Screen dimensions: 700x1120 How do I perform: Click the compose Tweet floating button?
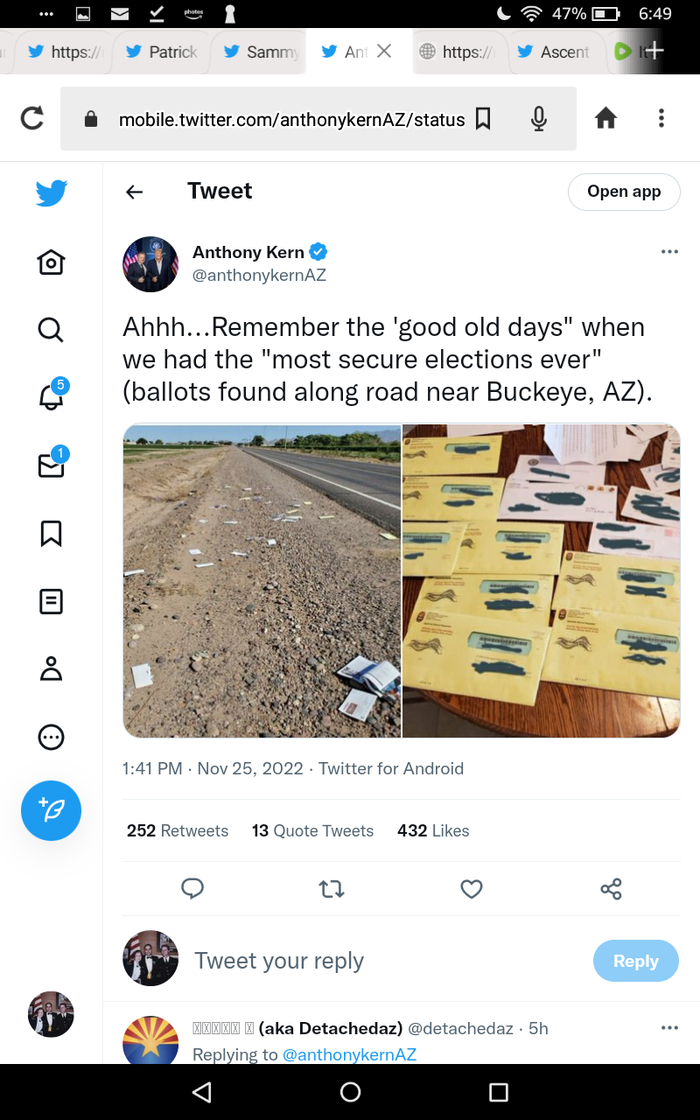pos(51,810)
